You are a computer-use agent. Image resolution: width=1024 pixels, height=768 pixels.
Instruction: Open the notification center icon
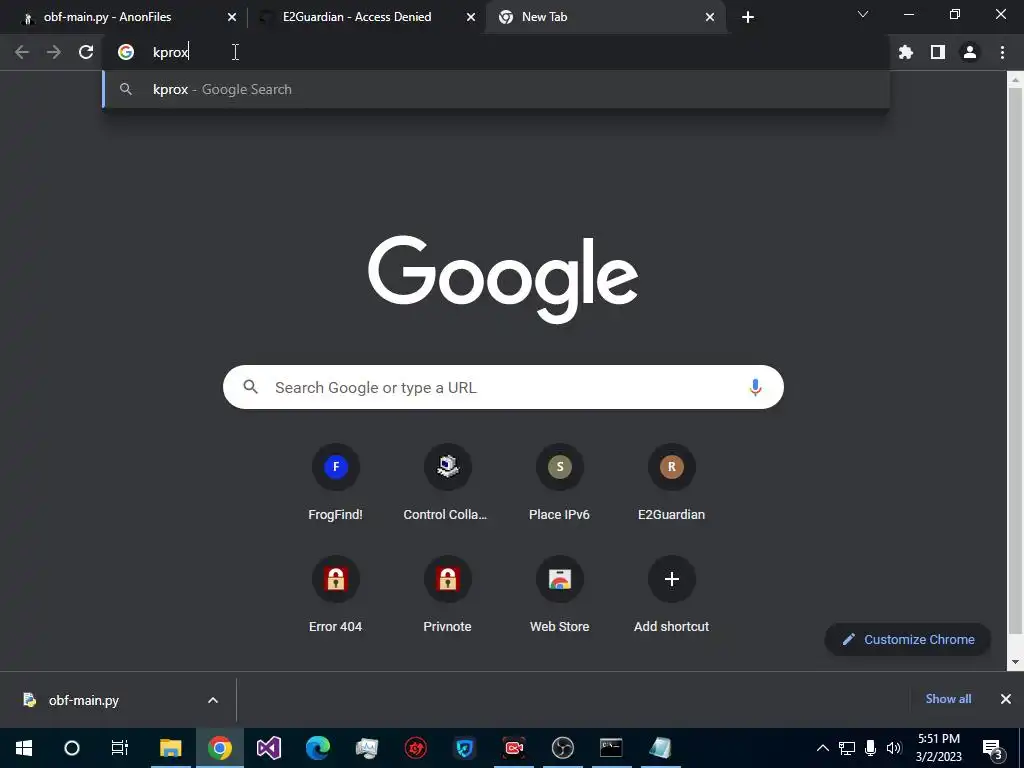click(992, 748)
